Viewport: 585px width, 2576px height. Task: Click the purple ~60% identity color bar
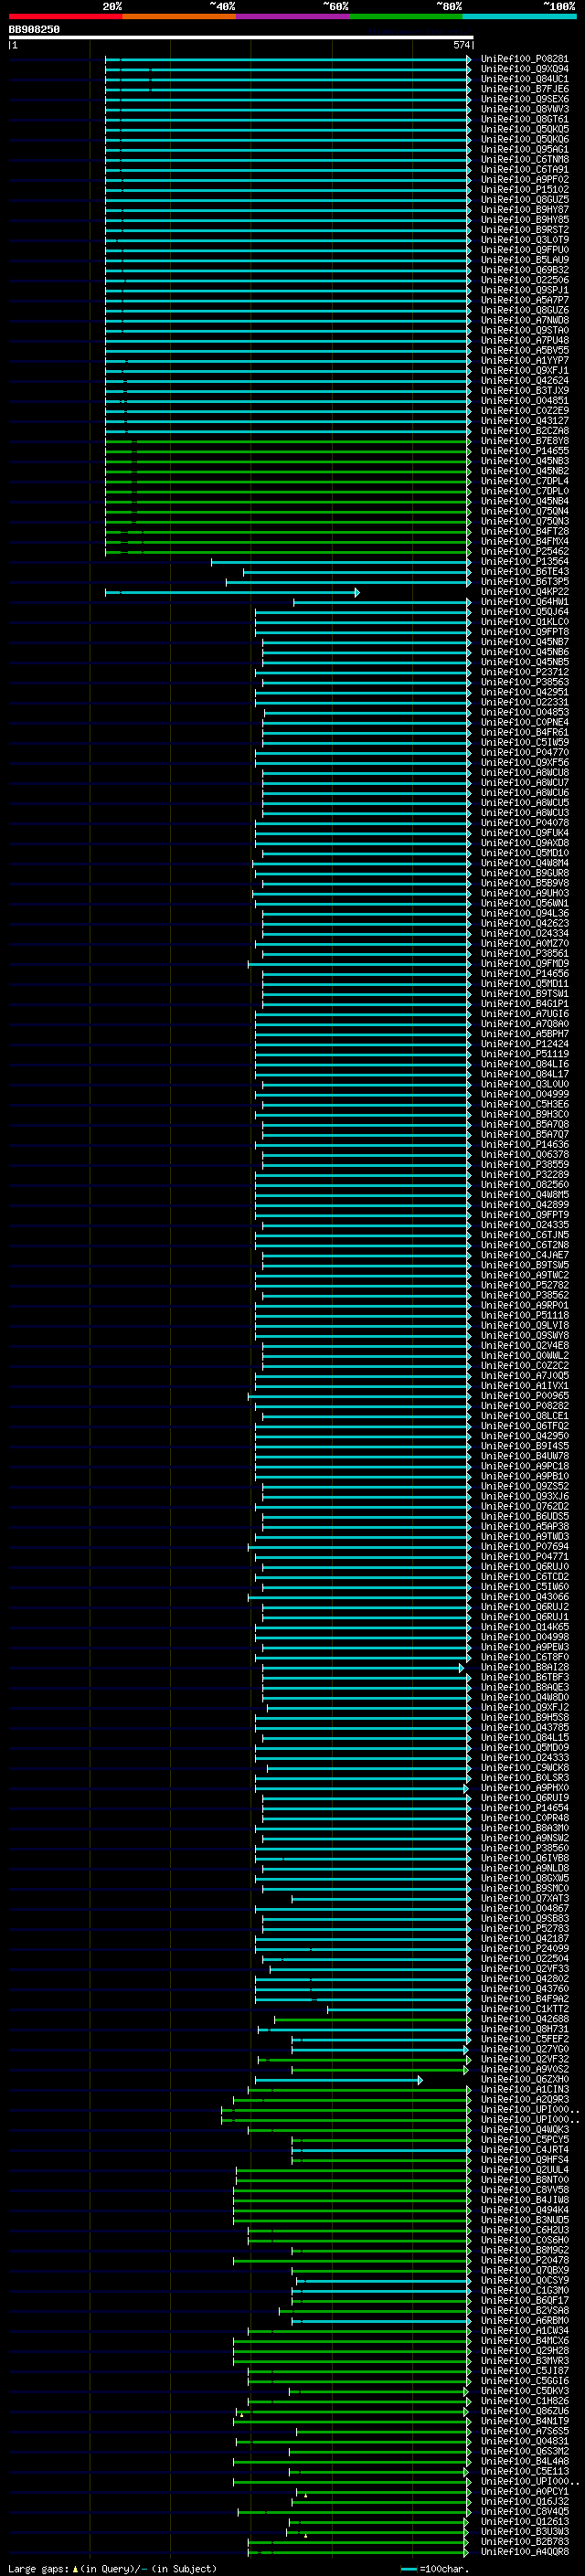pyautogui.click(x=293, y=16)
